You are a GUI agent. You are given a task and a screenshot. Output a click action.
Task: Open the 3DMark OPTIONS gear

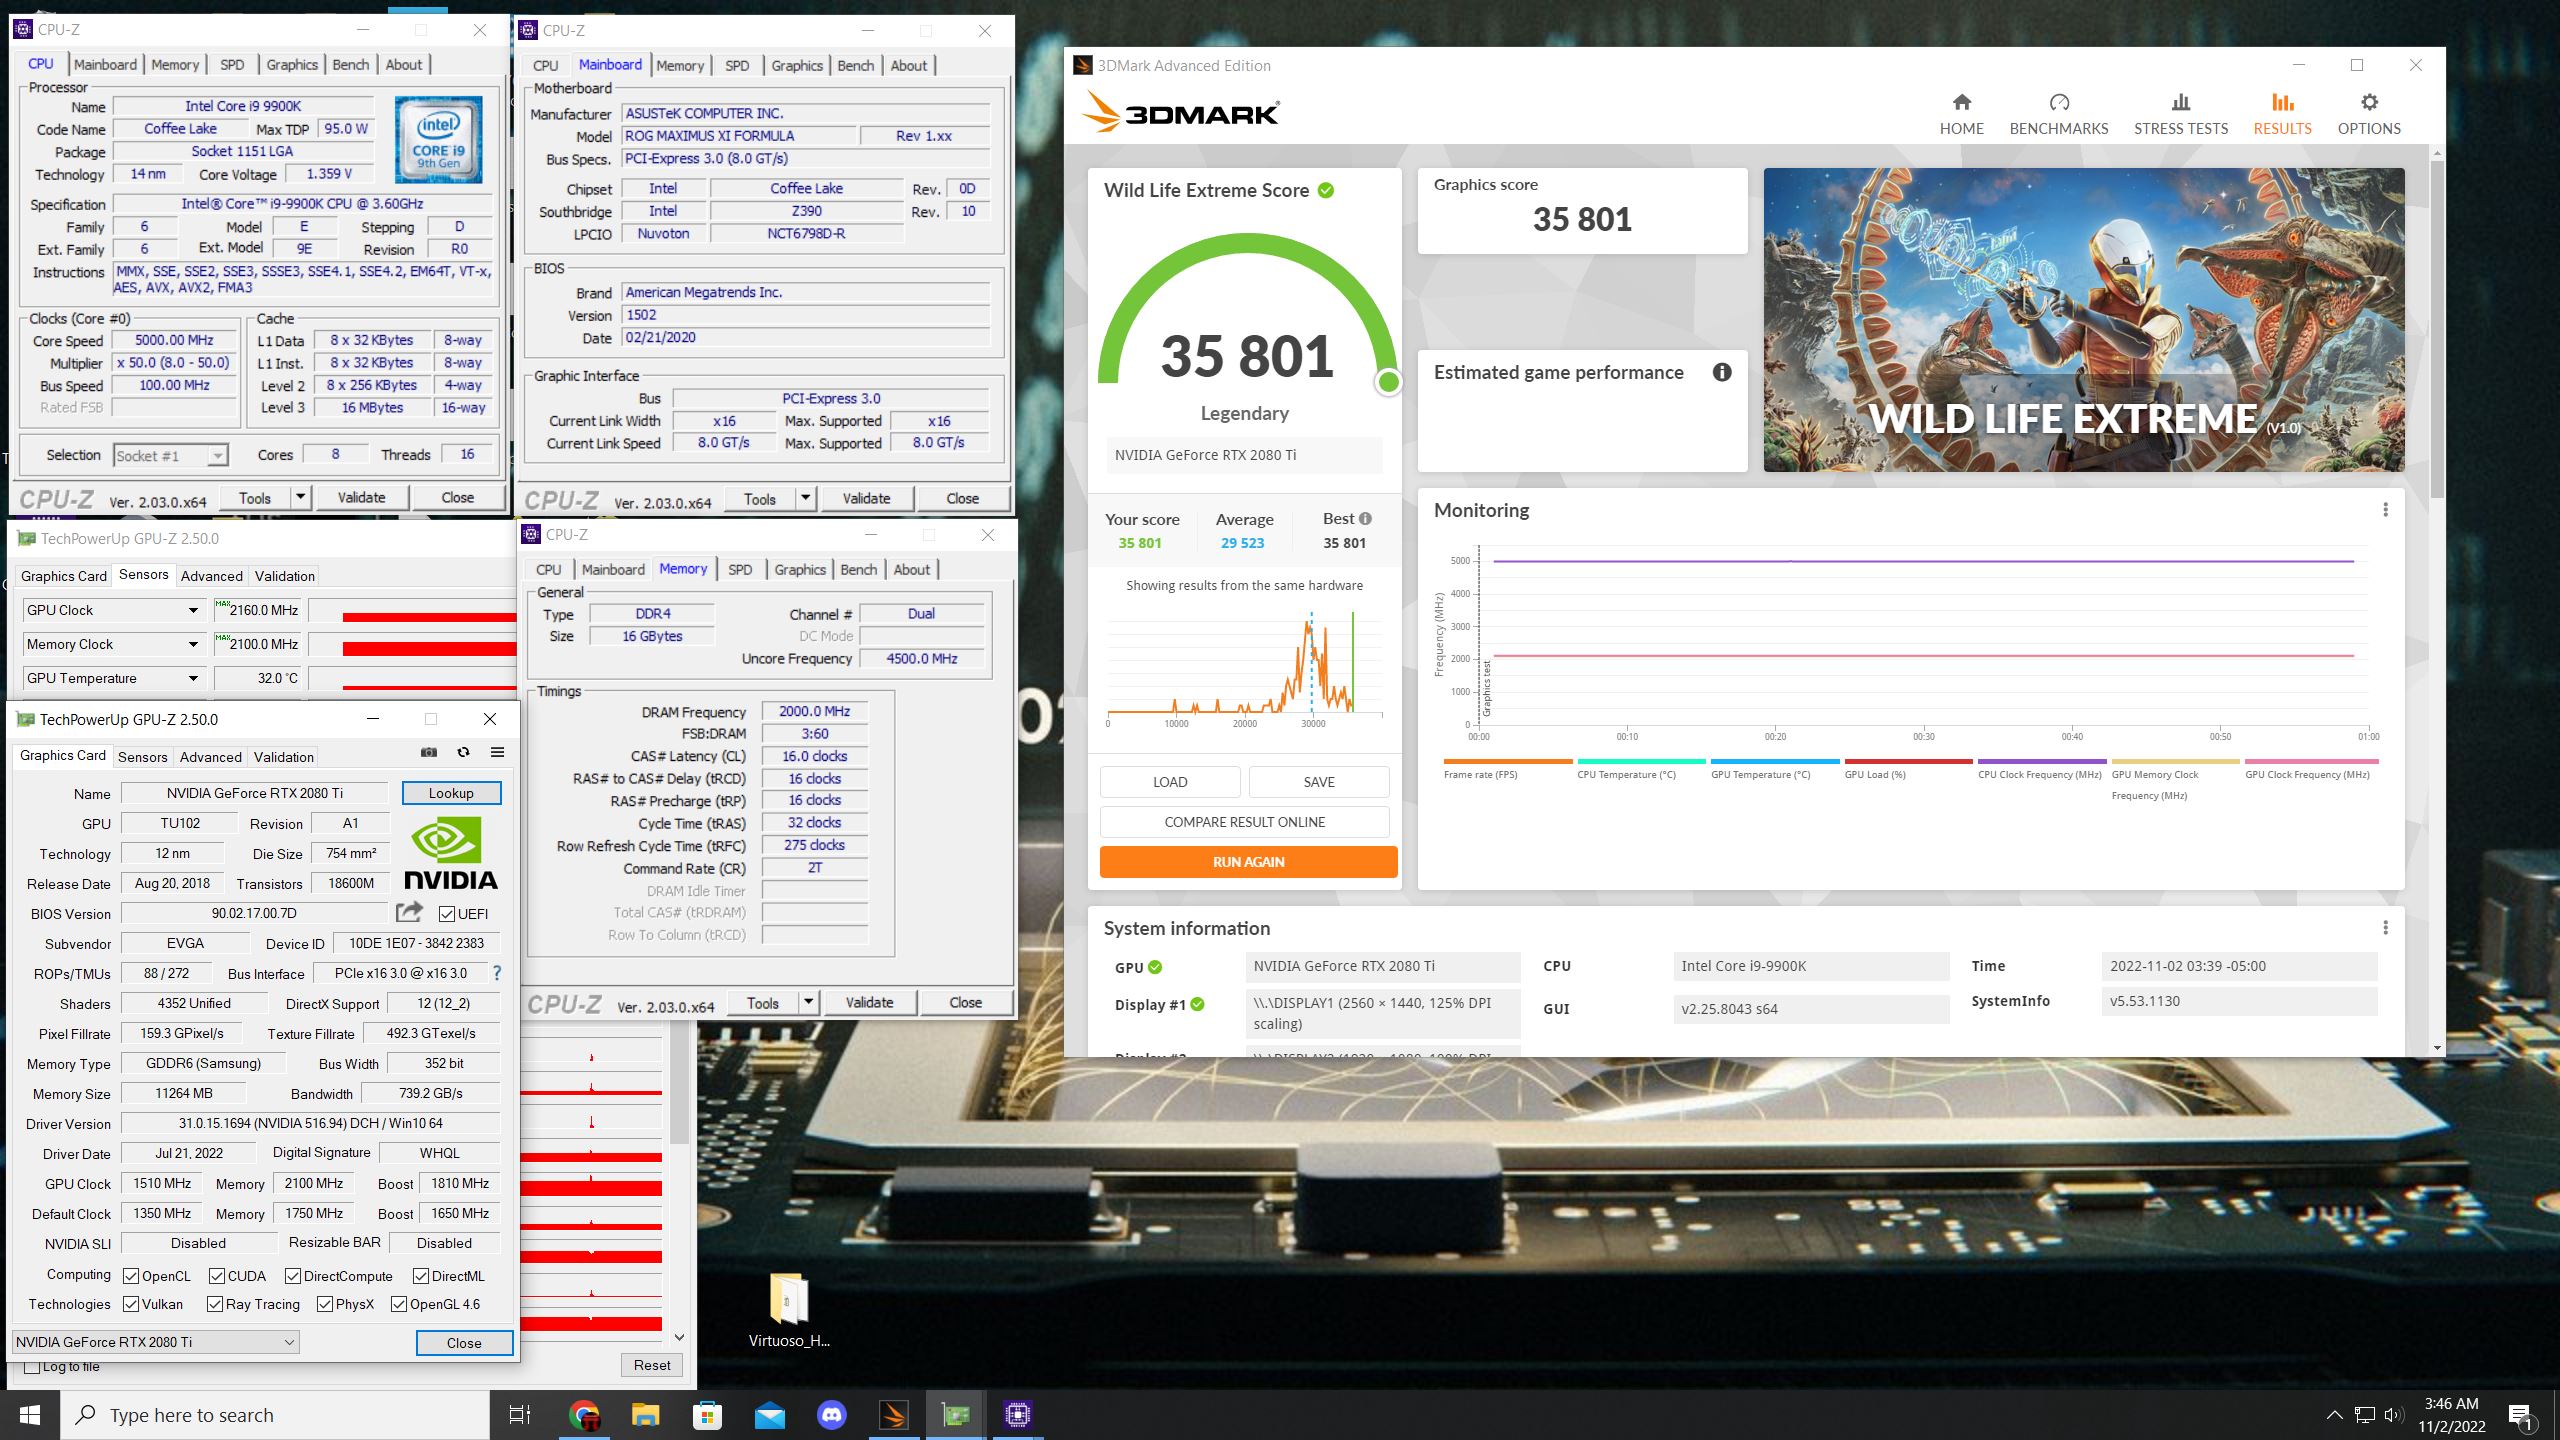coord(2368,114)
